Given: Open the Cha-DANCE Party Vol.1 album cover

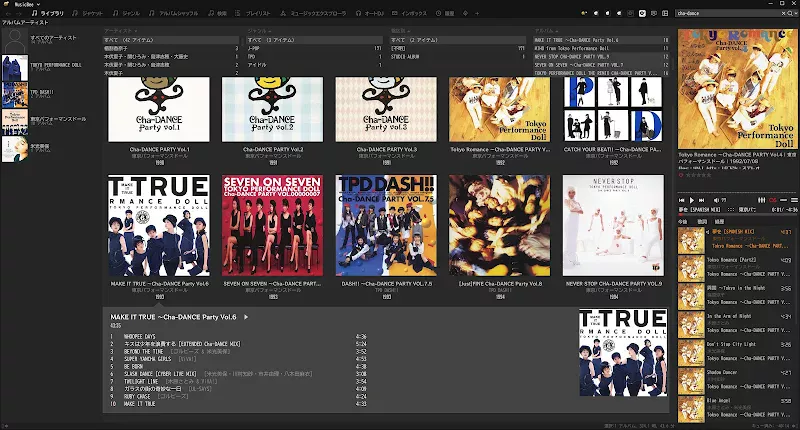Looking at the screenshot, I should [159, 109].
